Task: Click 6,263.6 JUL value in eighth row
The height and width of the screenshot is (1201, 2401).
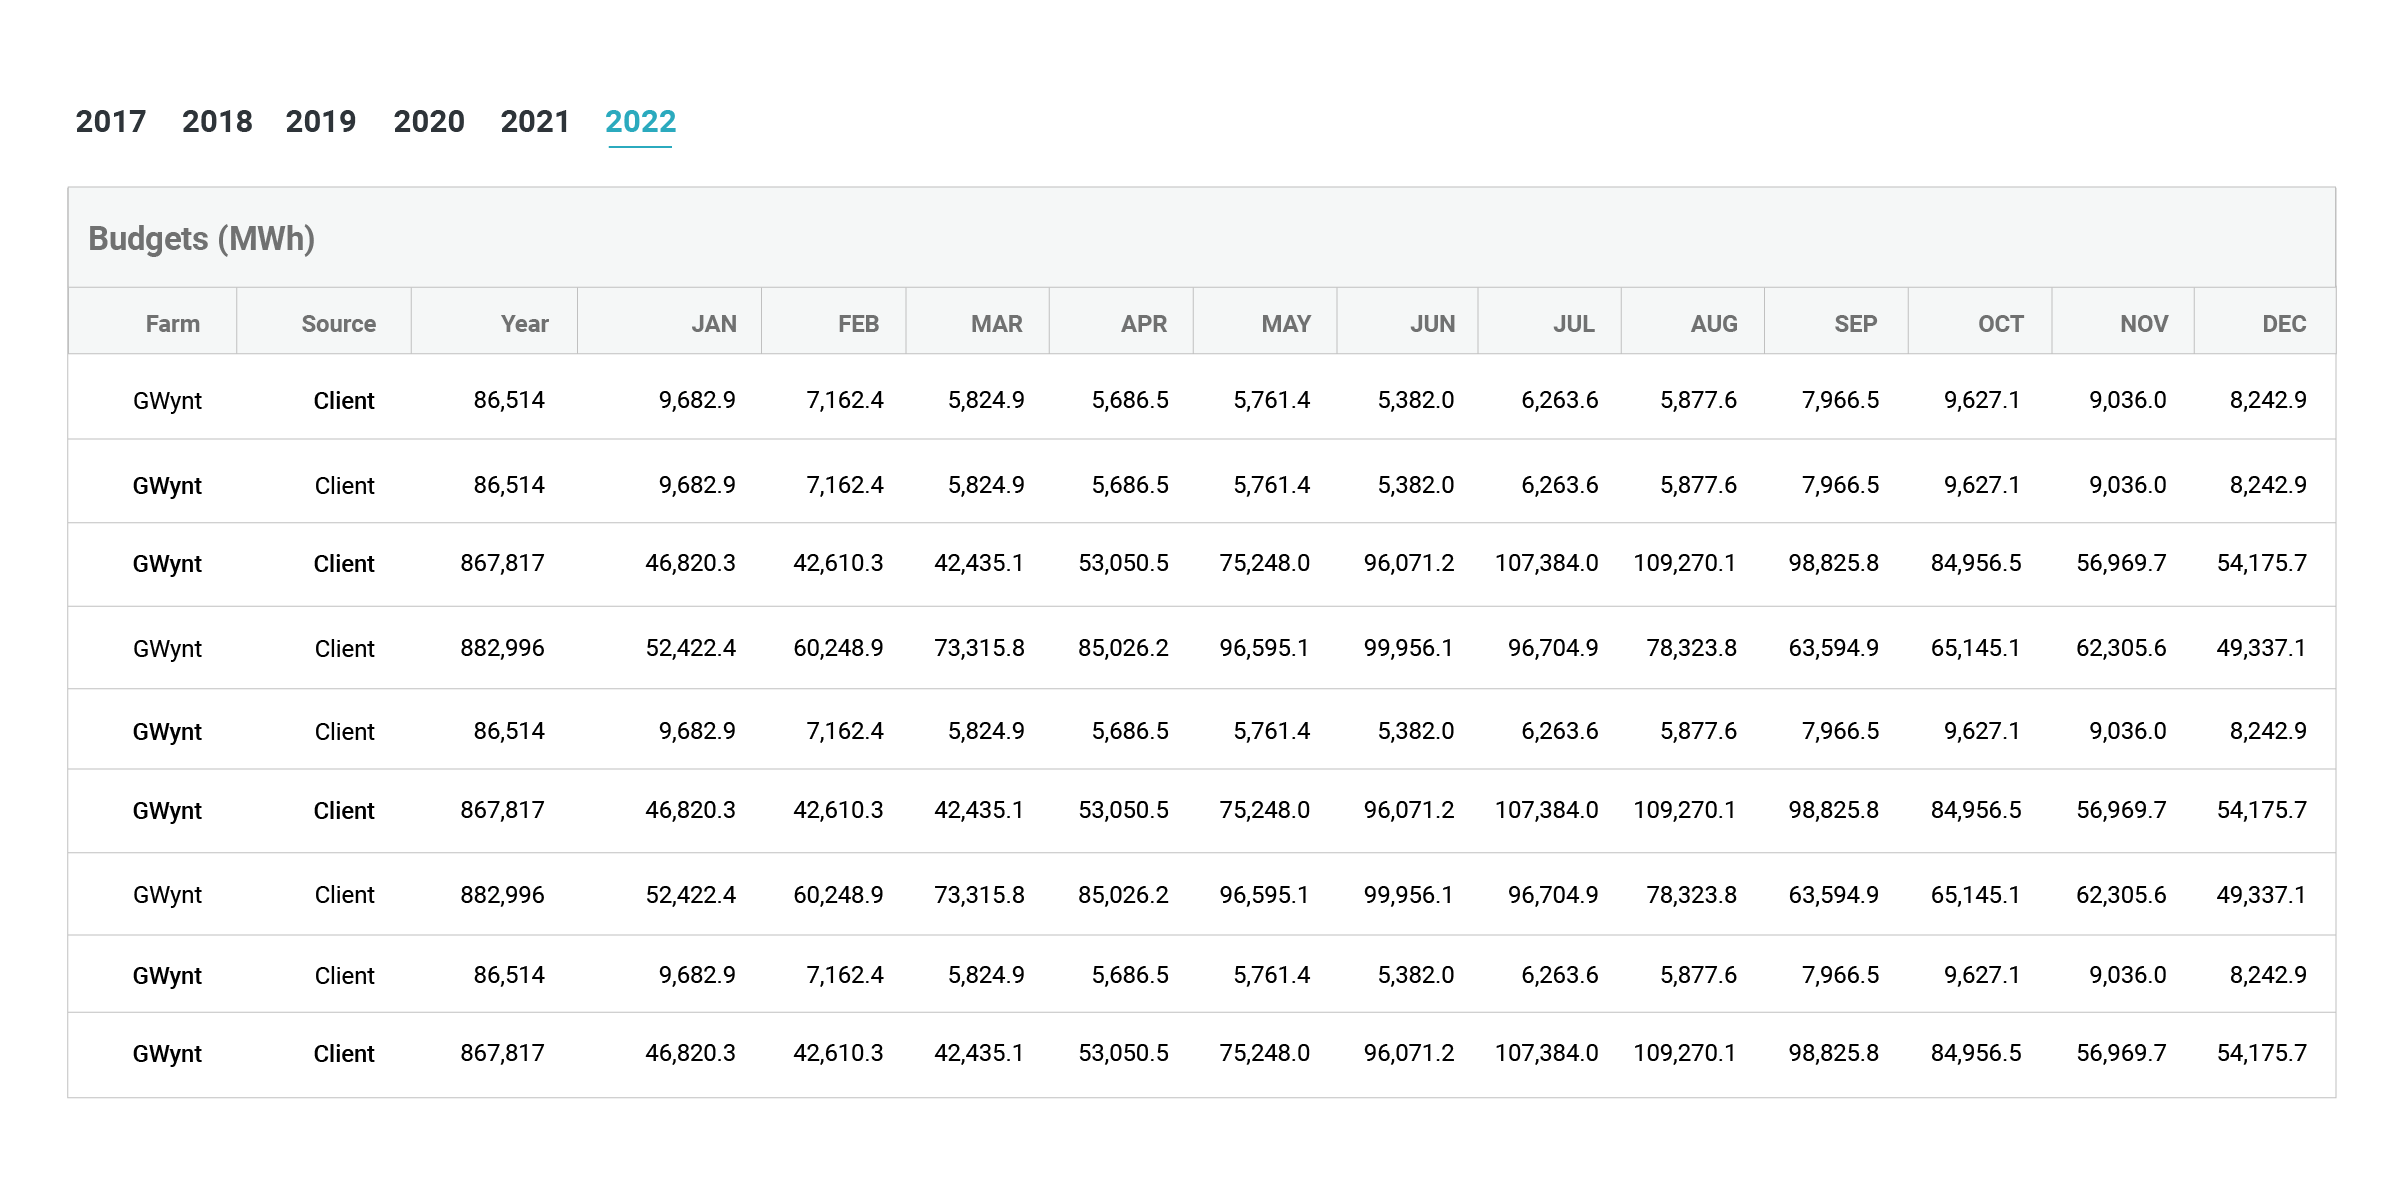Action: (x=1559, y=975)
